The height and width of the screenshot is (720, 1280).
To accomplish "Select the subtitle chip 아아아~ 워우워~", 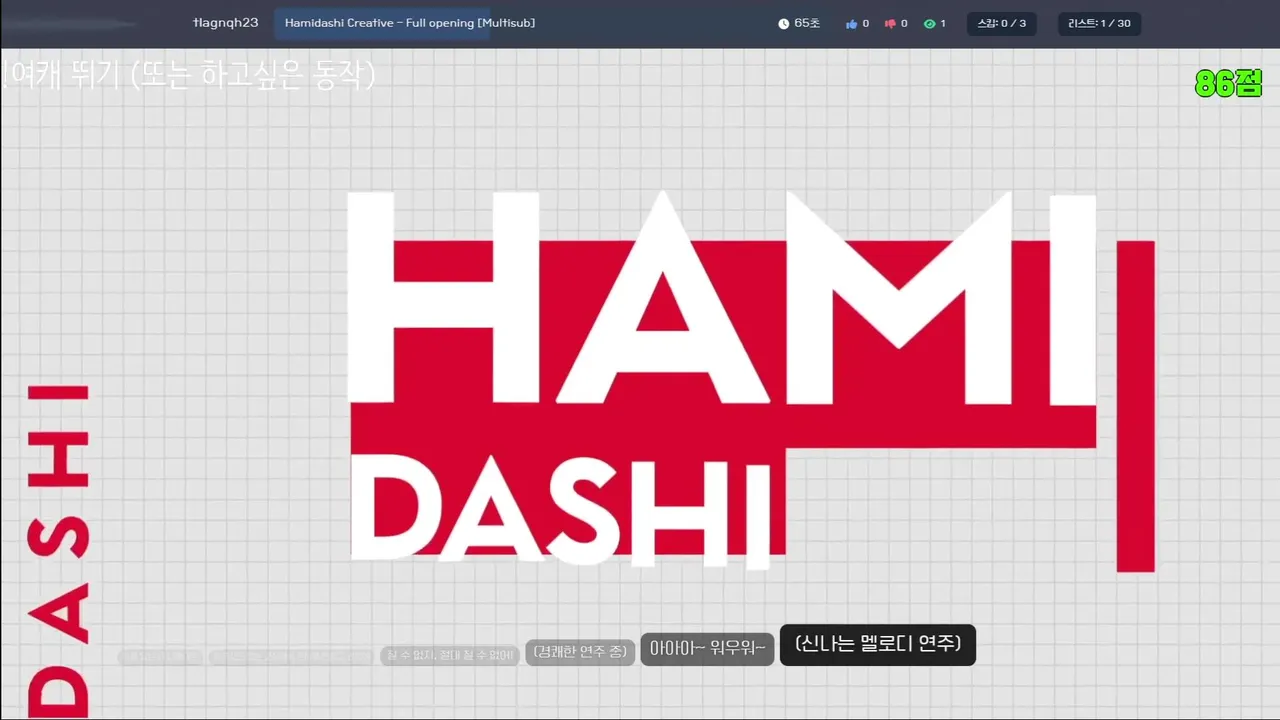I will (x=707, y=649).
